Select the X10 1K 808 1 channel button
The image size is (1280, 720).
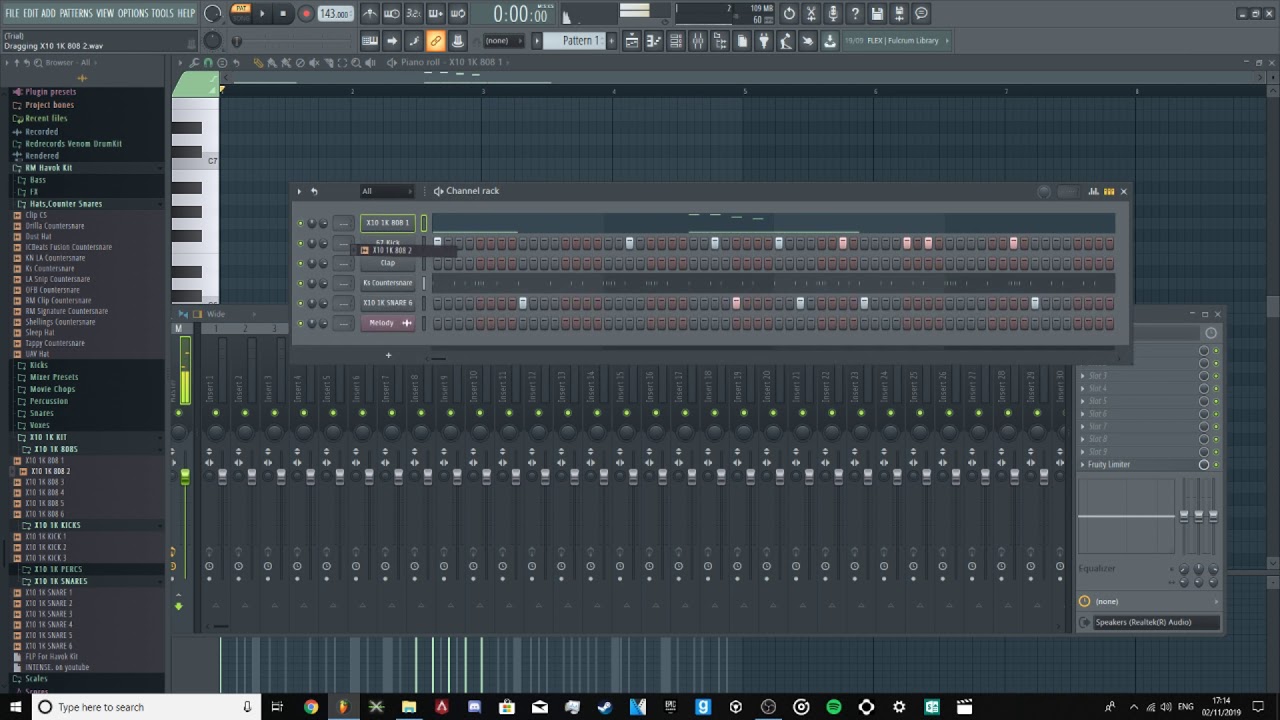pyautogui.click(x=387, y=223)
